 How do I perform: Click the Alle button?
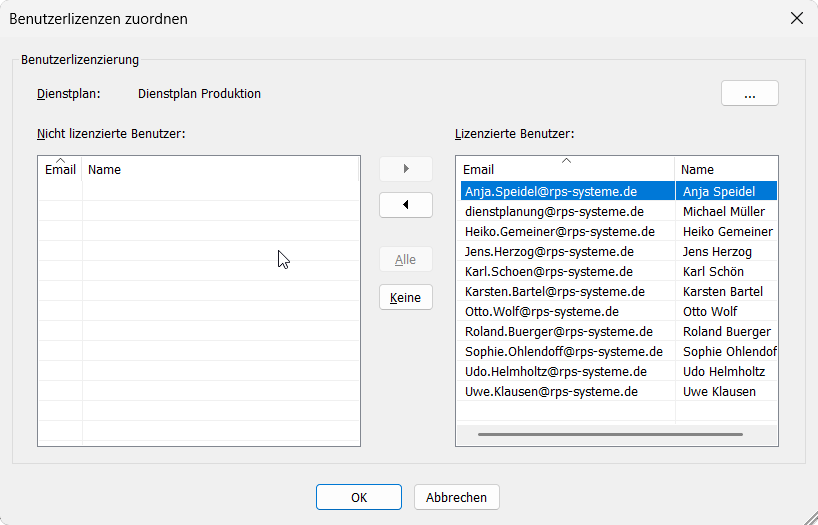(x=406, y=259)
